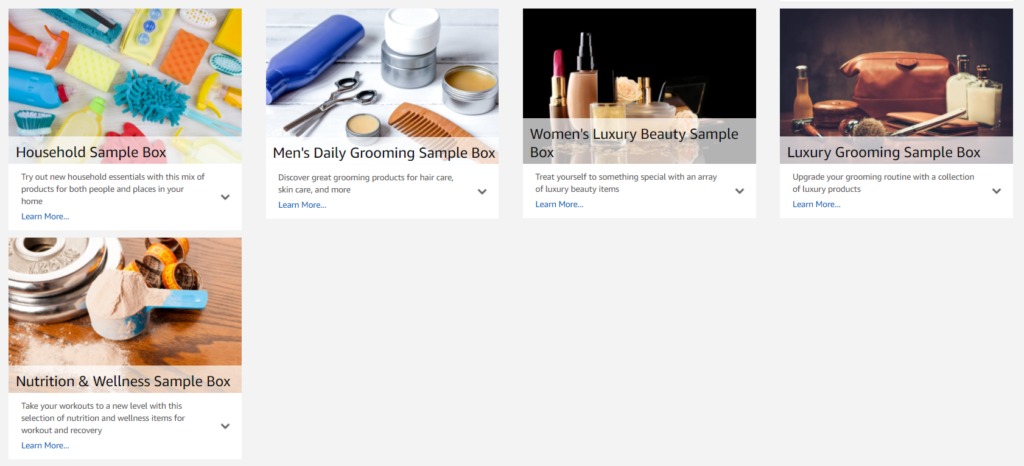Open Learn More under Men's Daily Grooming
The height and width of the screenshot is (466, 1024).
[x=302, y=205]
